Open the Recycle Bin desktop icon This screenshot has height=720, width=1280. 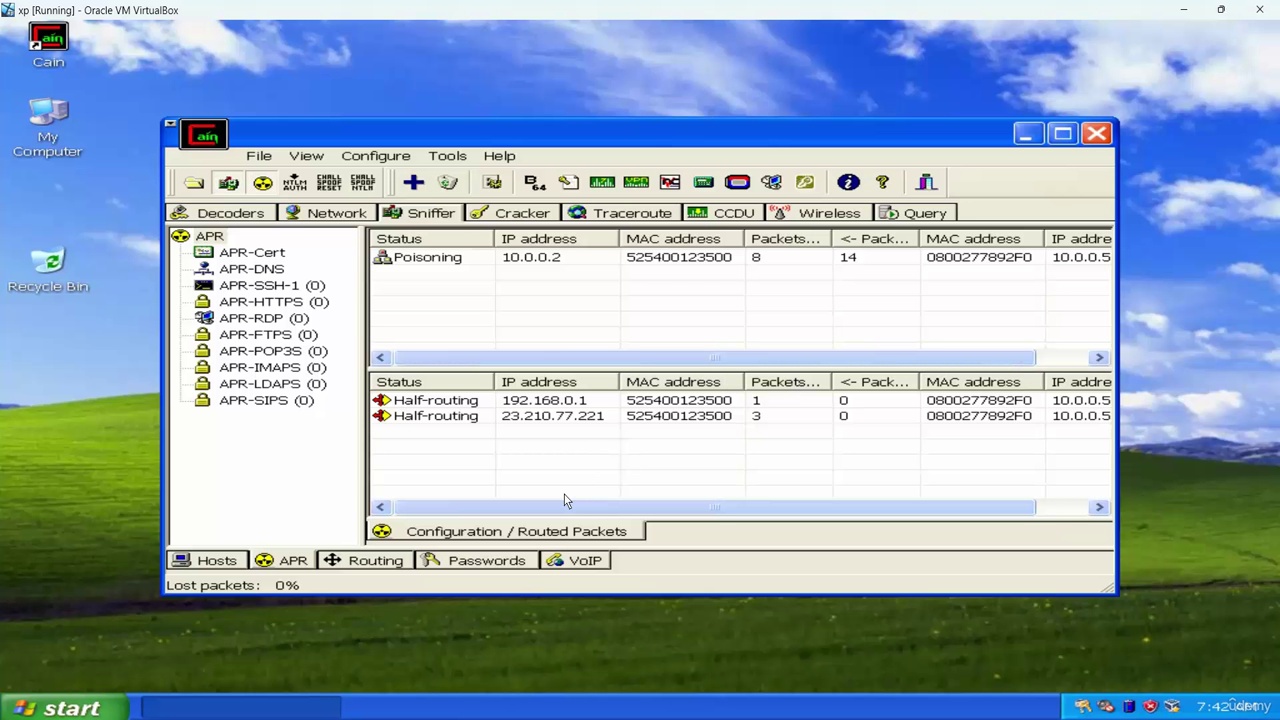click(x=48, y=270)
